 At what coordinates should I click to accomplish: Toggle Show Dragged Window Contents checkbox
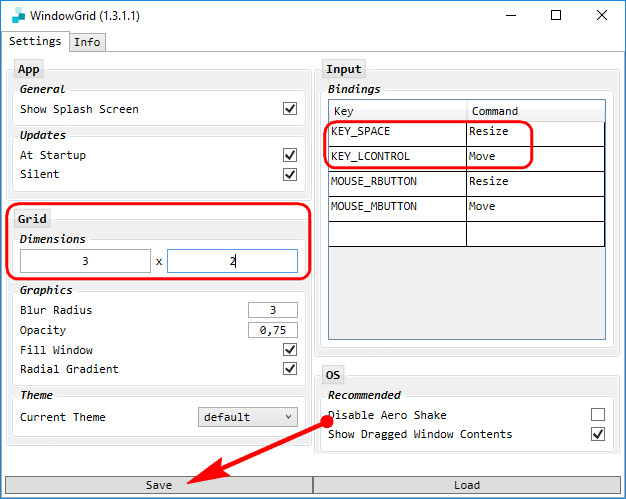click(x=598, y=434)
